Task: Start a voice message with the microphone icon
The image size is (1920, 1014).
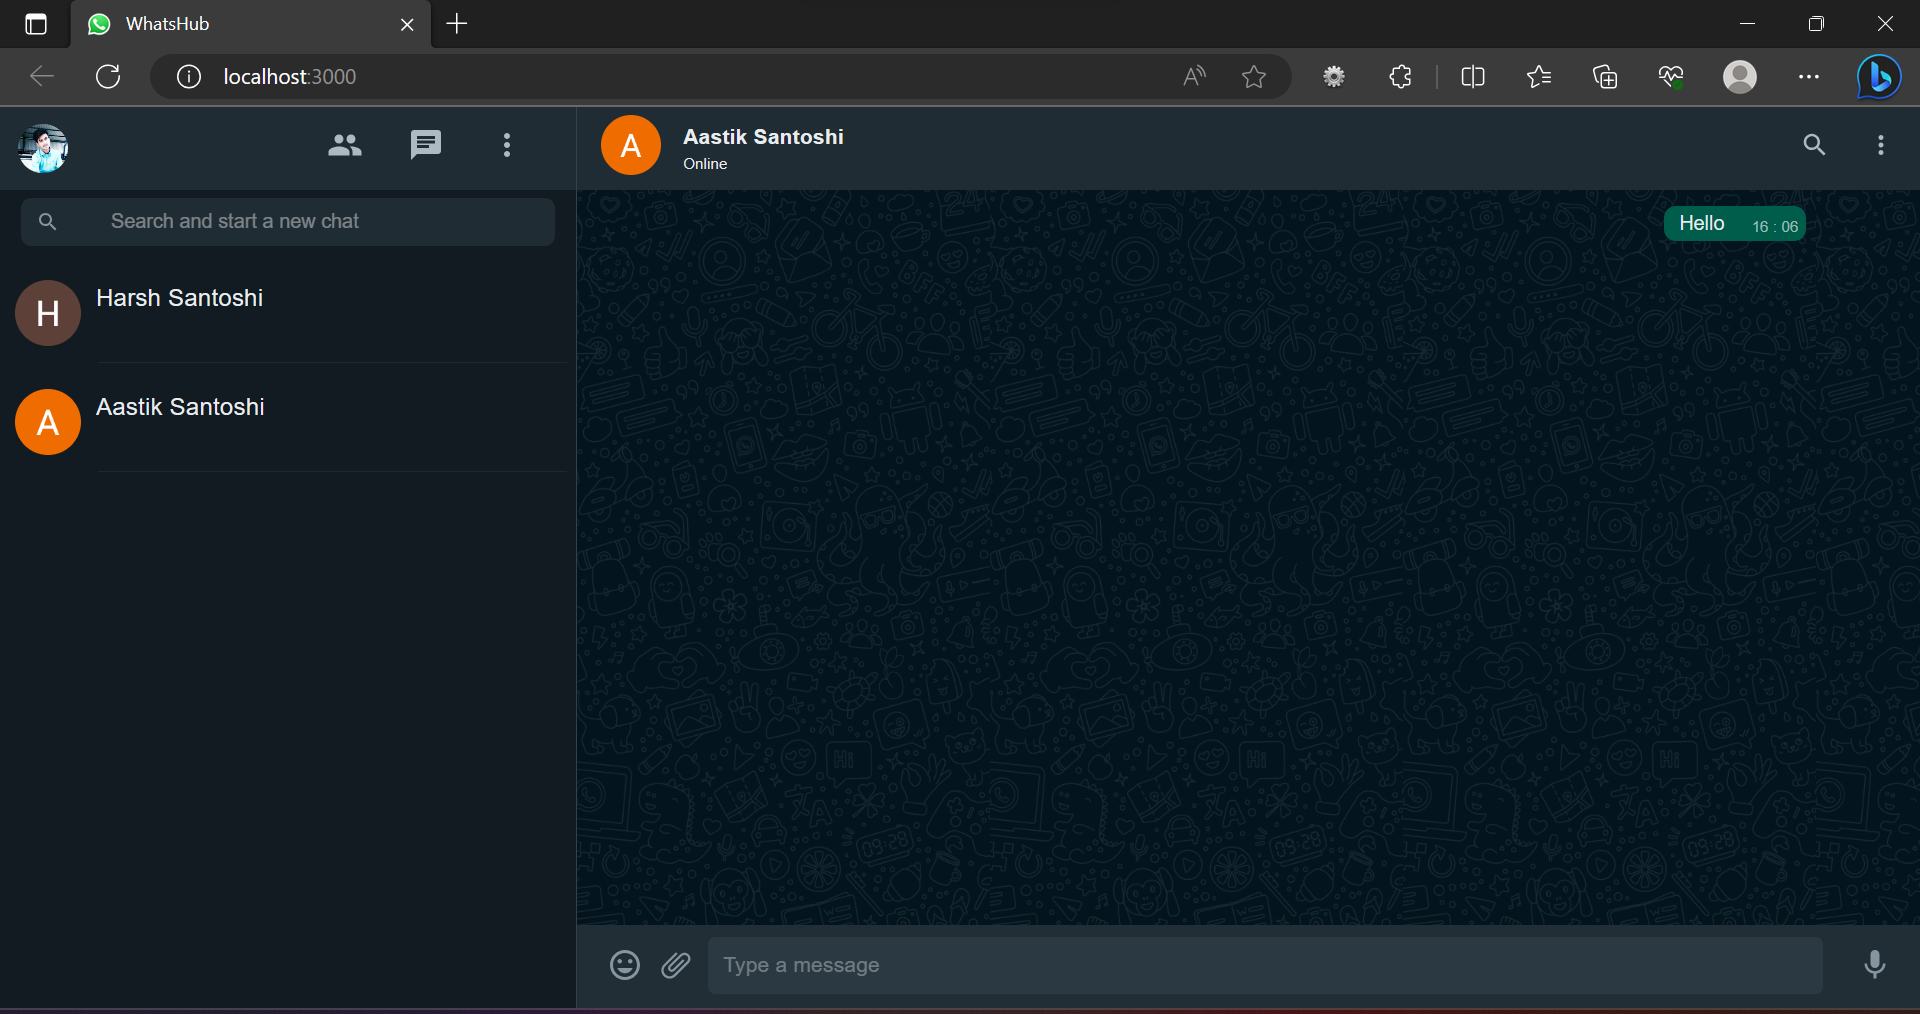Action: click(1875, 965)
